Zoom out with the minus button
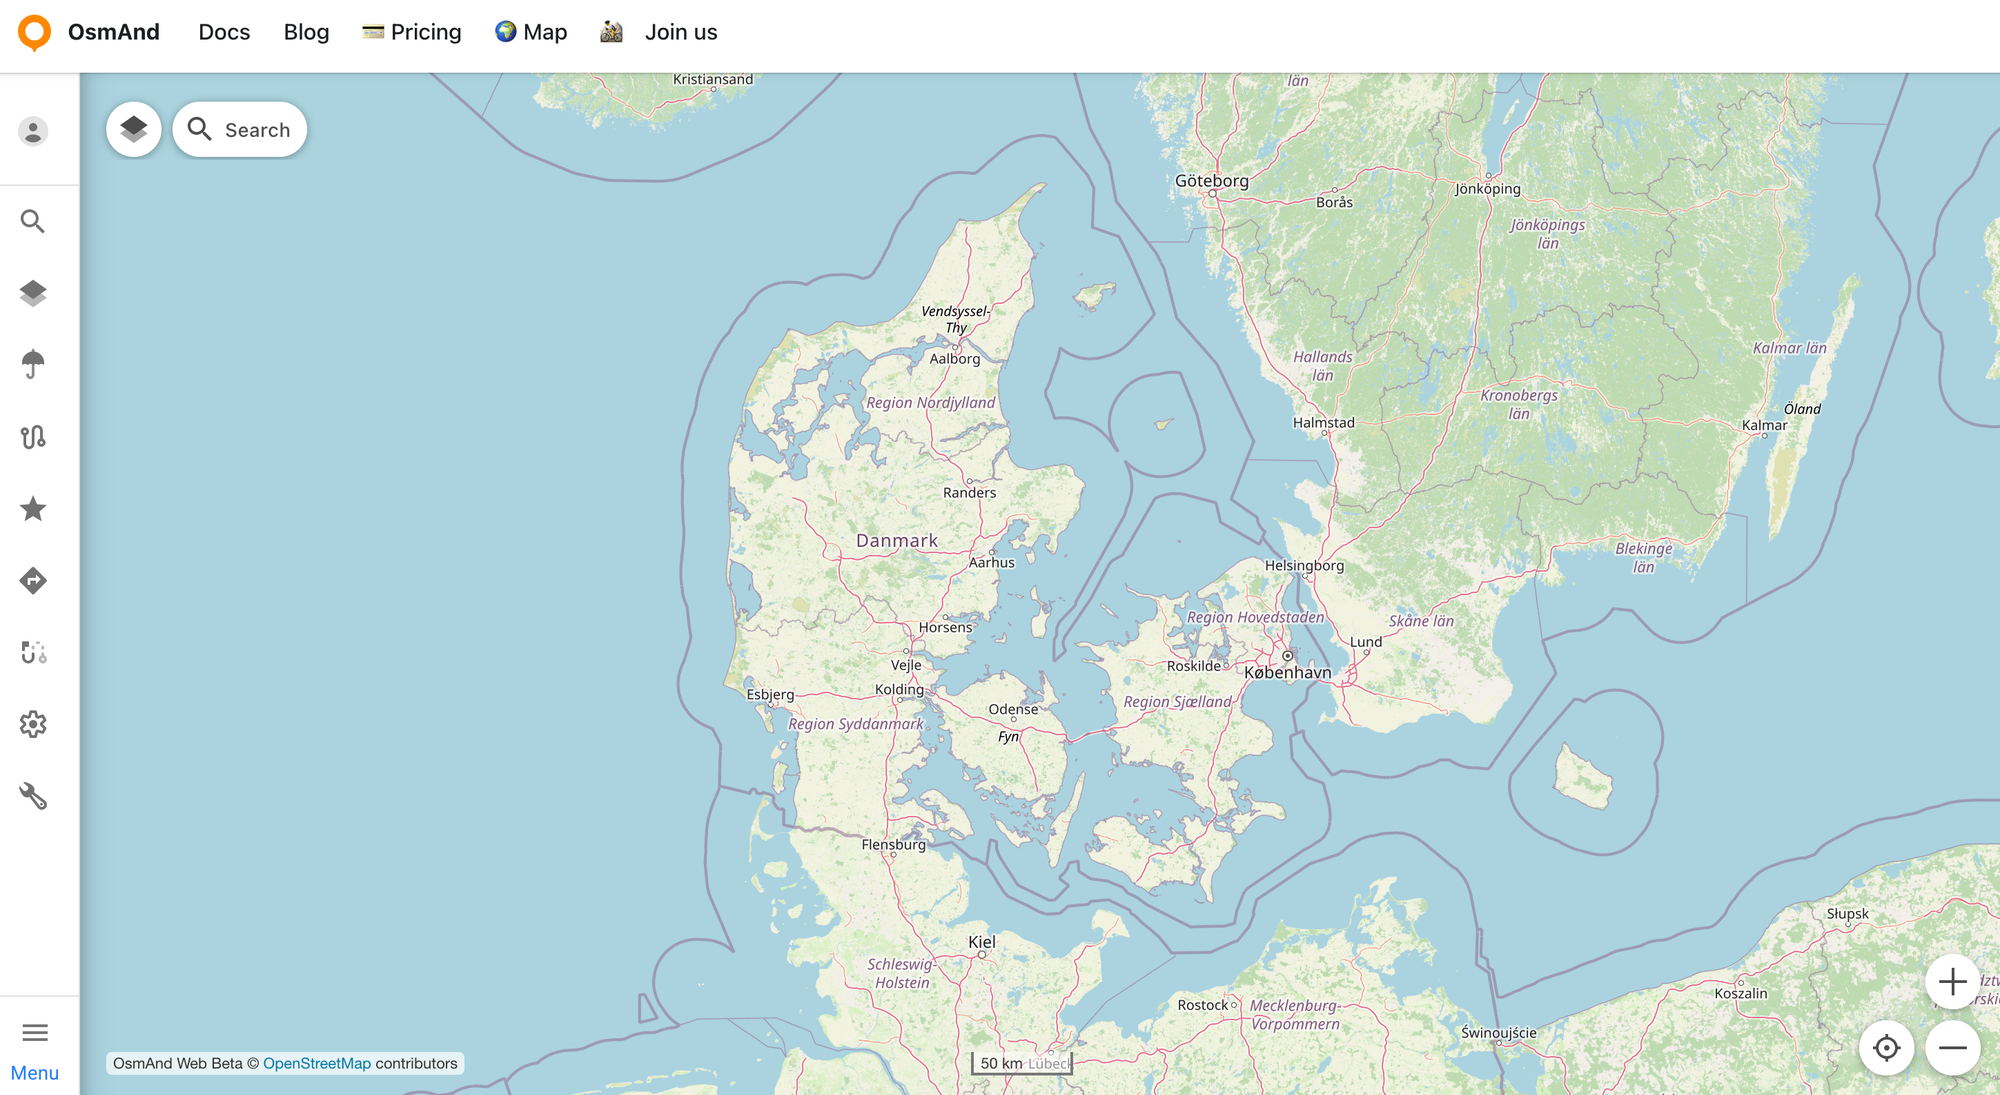The height and width of the screenshot is (1095, 2000). [x=1952, y=1048]
